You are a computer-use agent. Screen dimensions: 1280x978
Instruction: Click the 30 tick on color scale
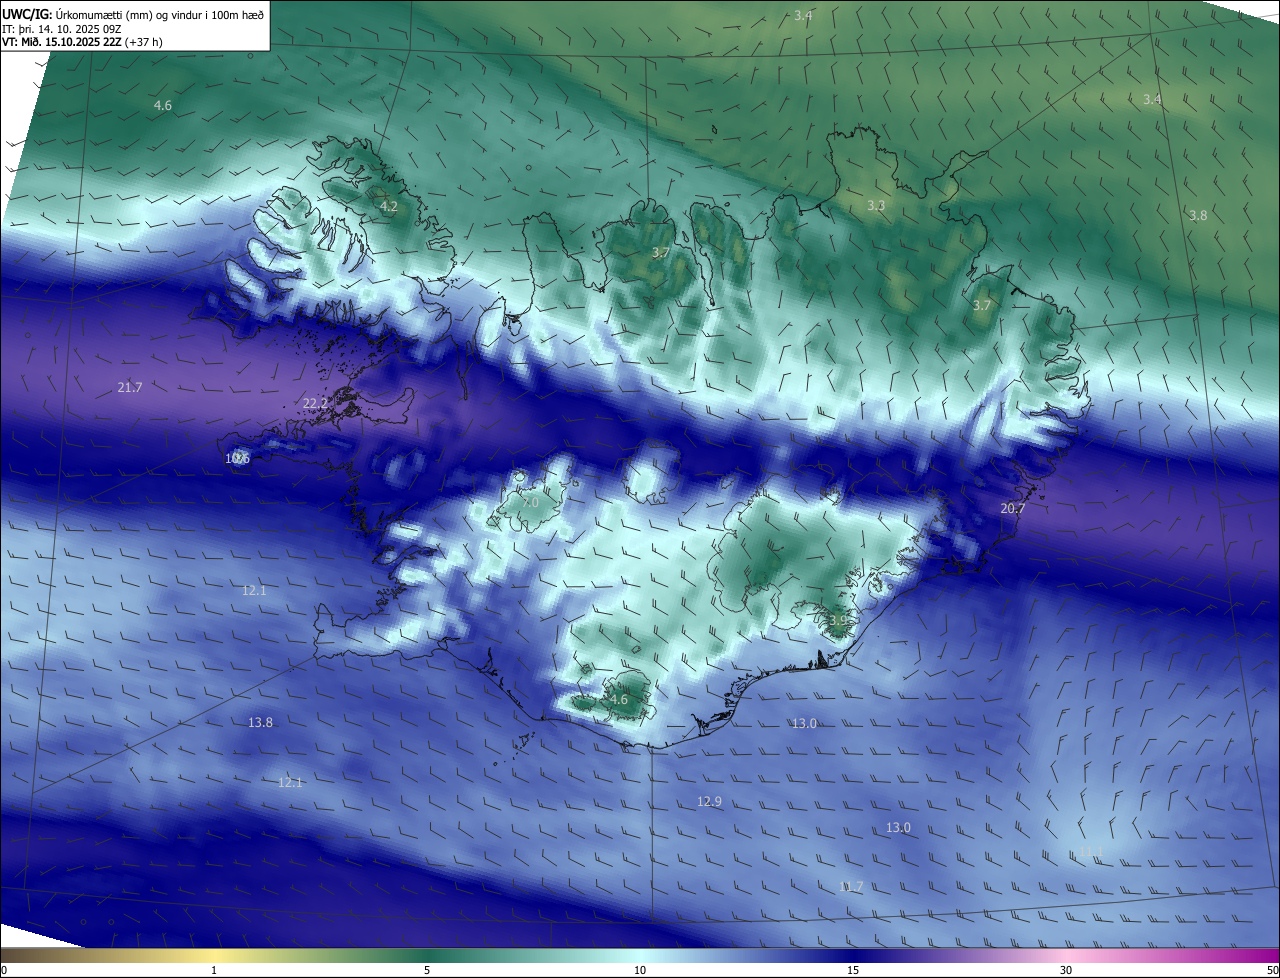tap(1066, 970)
